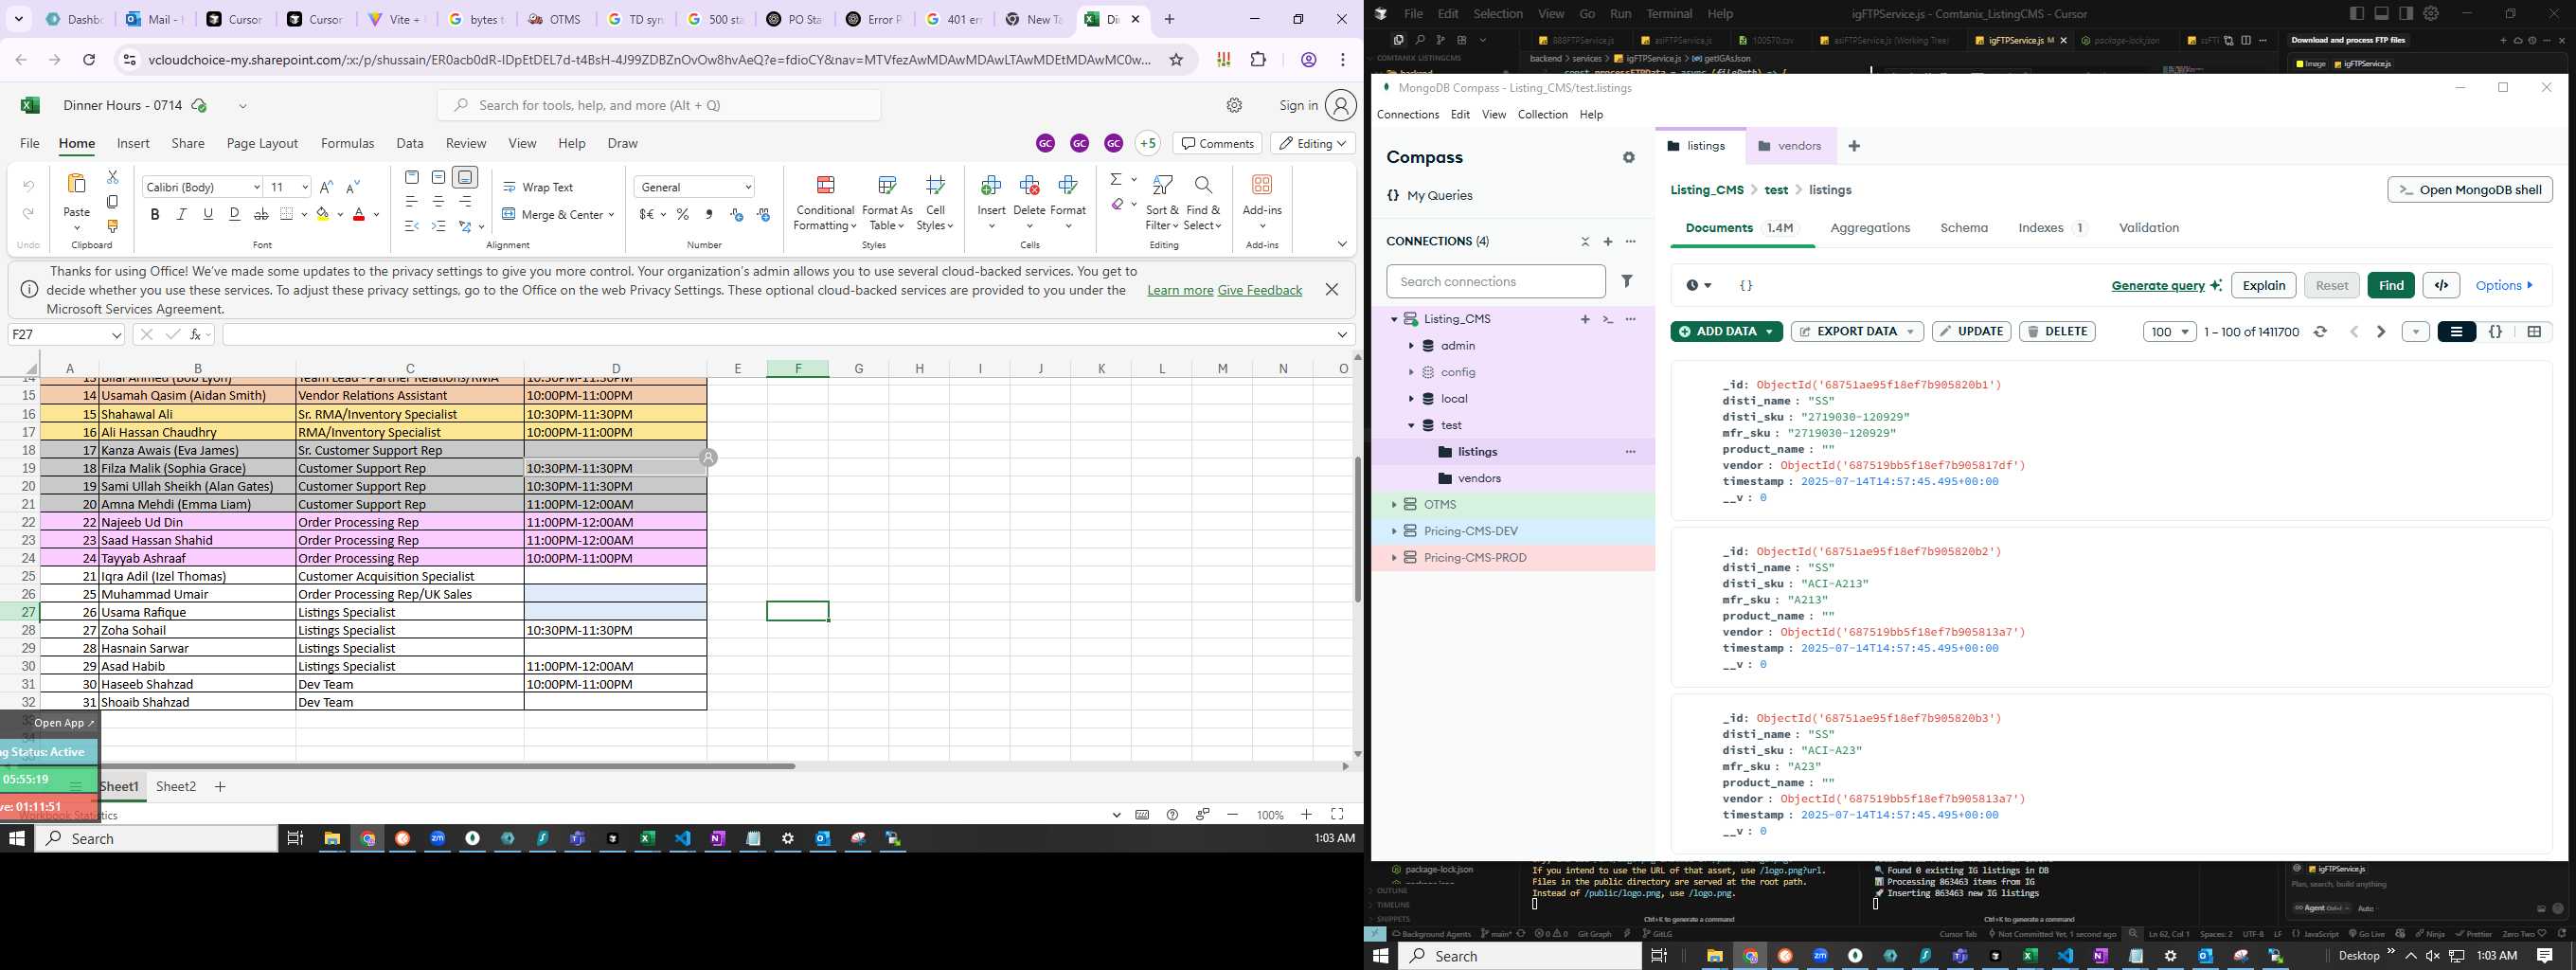Image resolution: width=2576 pixels, height=970 pixels.
Task: Toggle Strikethrough formatting in Excel ribbon
Action: [261, 214]
